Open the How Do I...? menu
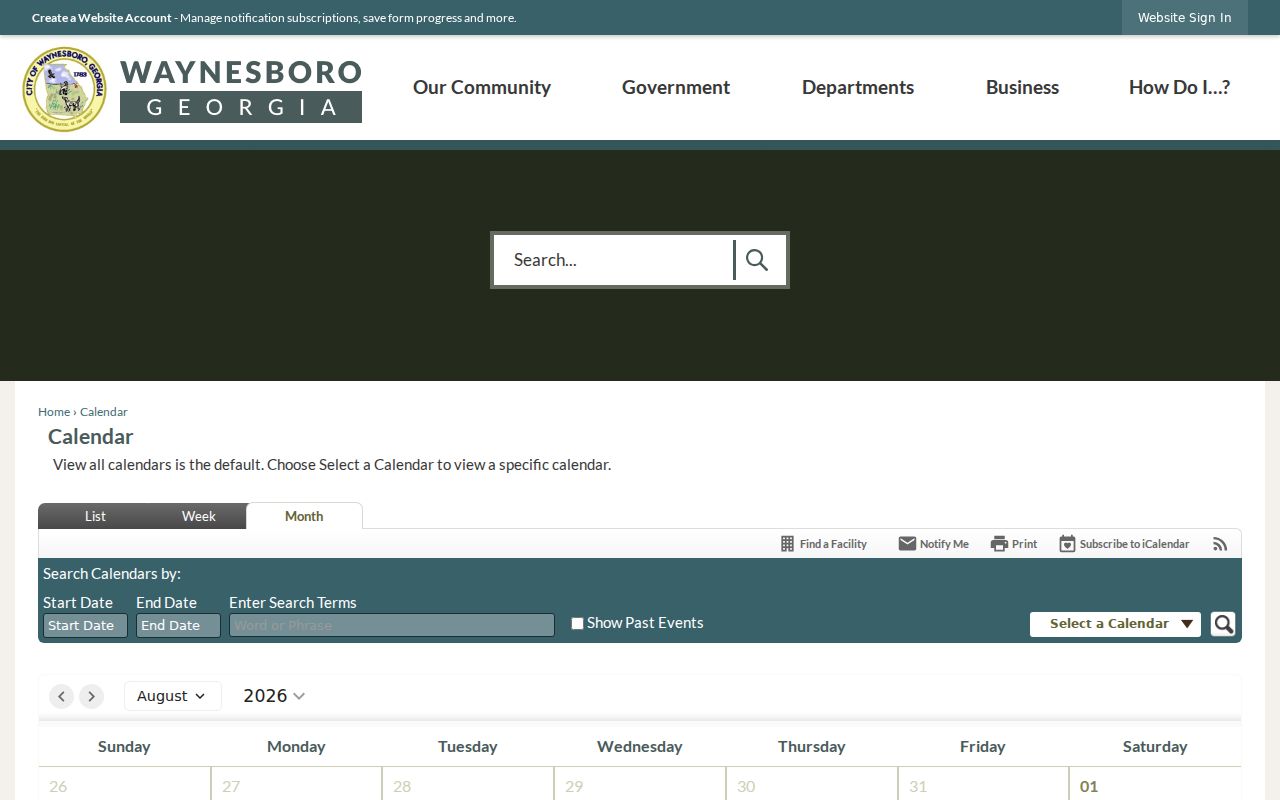This screenshot has width=1280, height=800. tap(1179, 87)
